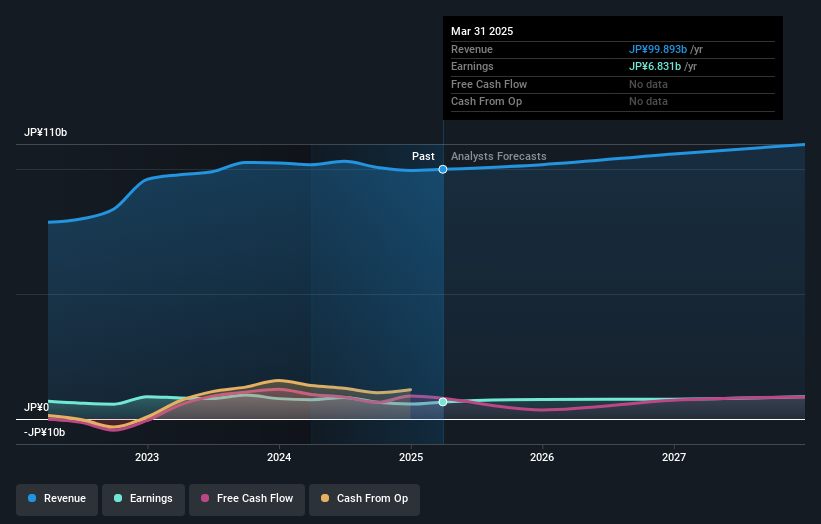This screenshot has height=524, width=821.
Task: Toggle the Revenue legend series
Action: [x=57, y=498]
